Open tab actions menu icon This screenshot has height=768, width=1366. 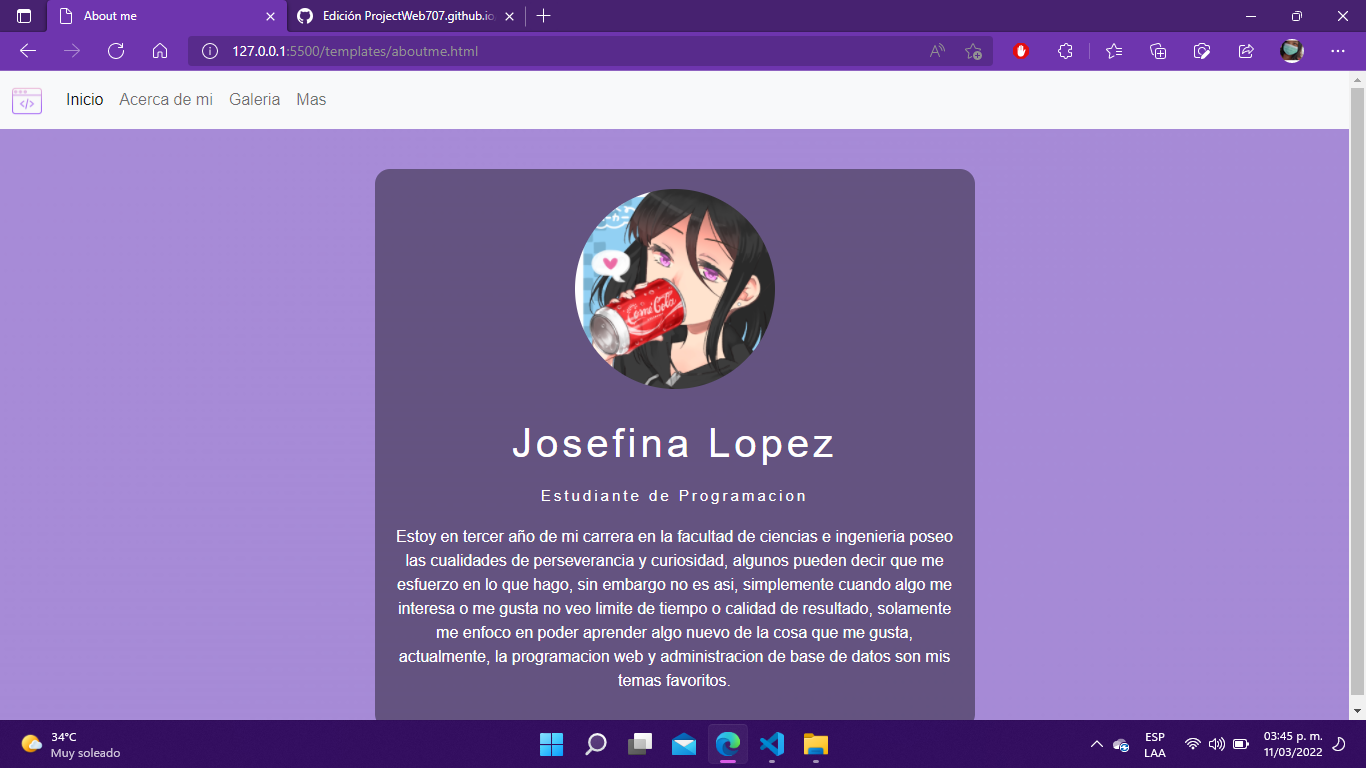[24, 16]
